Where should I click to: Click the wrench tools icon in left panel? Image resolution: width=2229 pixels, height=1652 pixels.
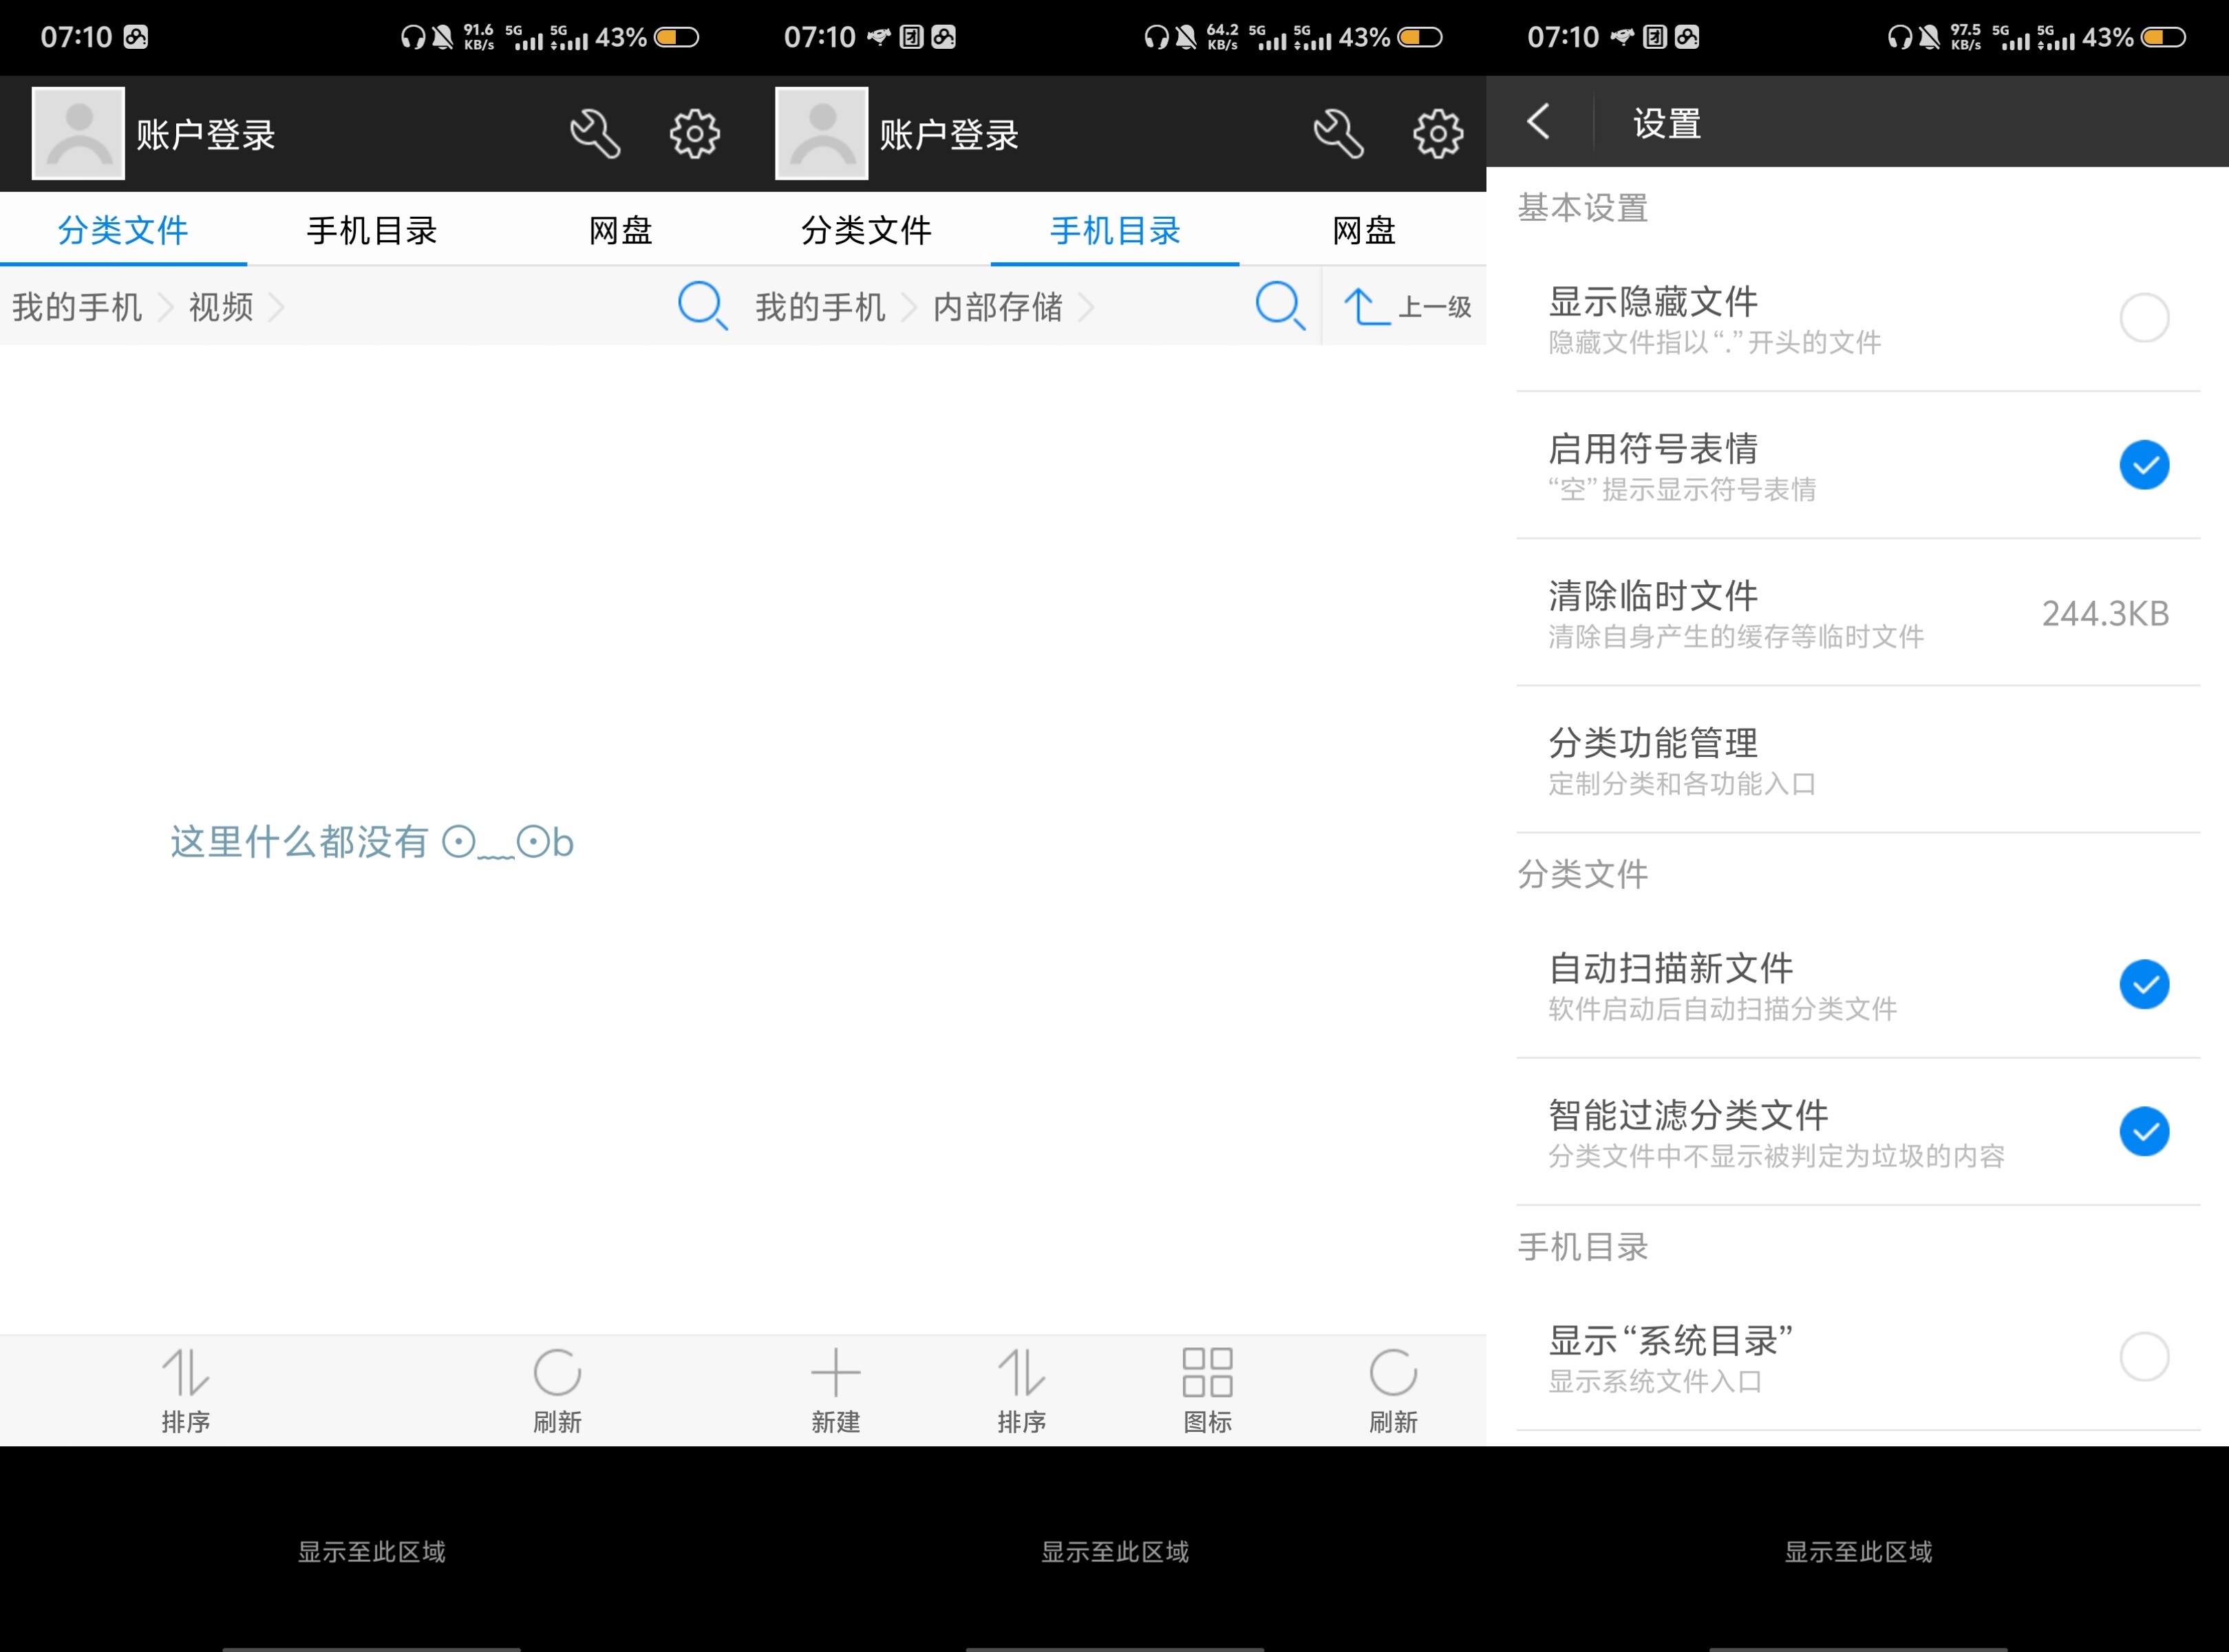(x=595, y=134)
